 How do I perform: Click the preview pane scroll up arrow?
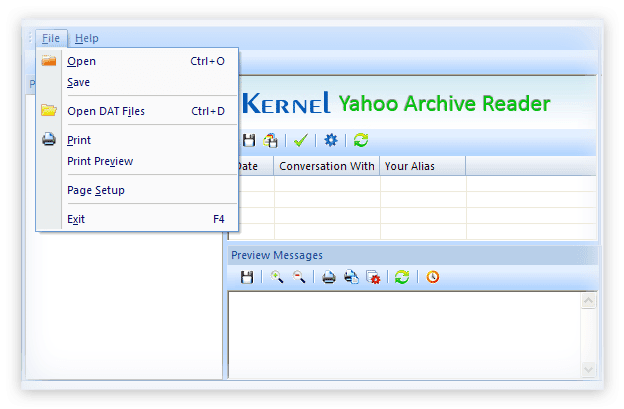click(x=588, y=300)
